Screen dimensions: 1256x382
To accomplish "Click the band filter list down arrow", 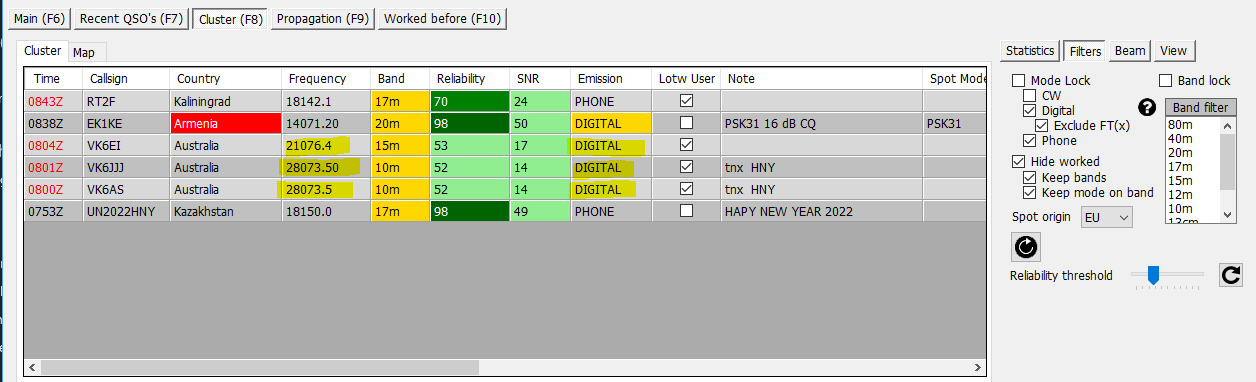I will click(x=1229, y=214).
